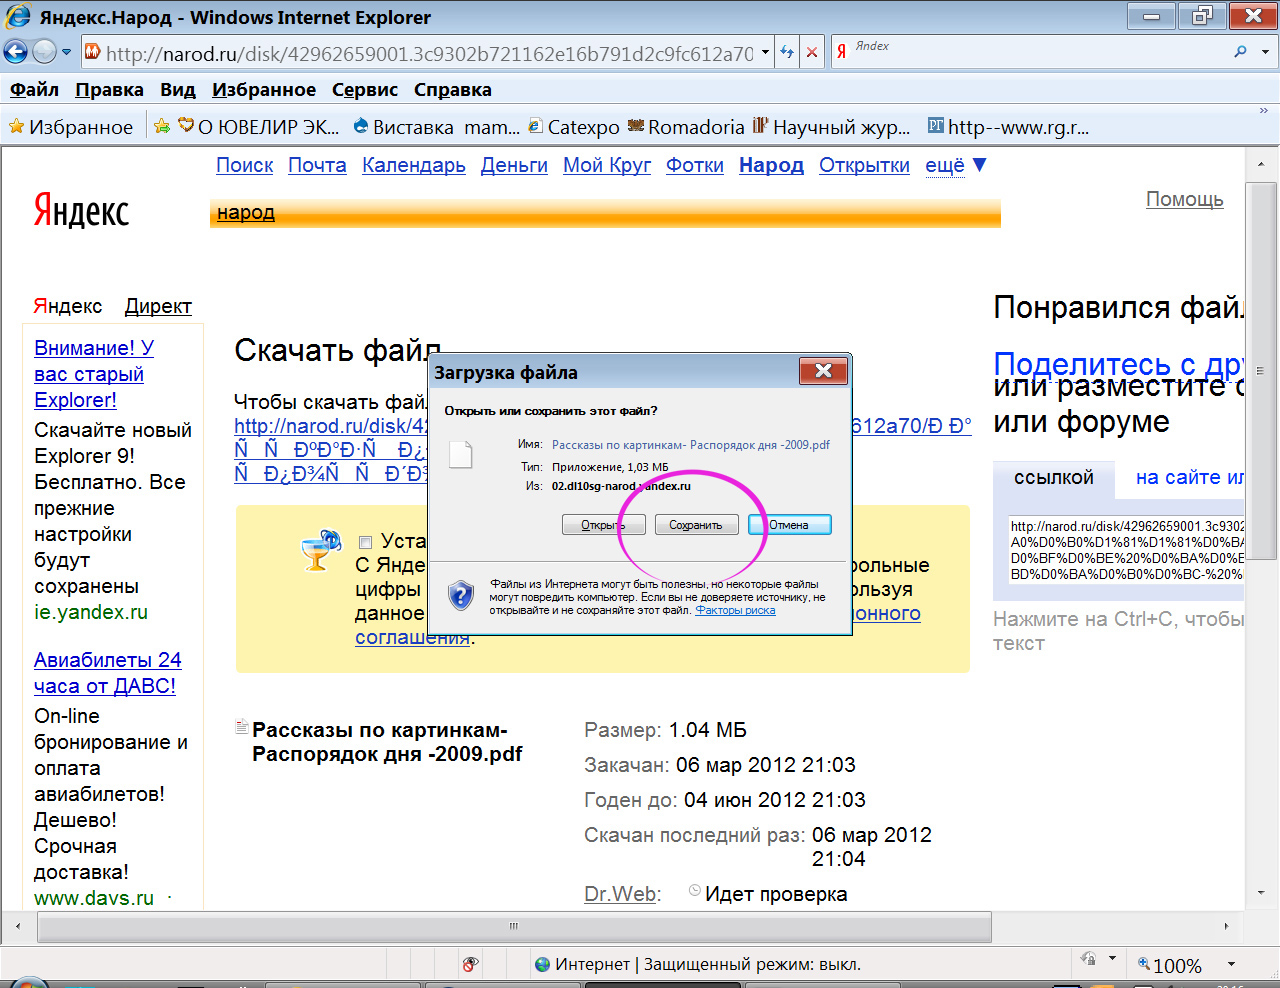Click the Поделитесь с друзьями link
The image size is (1280, 988).
pos(1119,363)
